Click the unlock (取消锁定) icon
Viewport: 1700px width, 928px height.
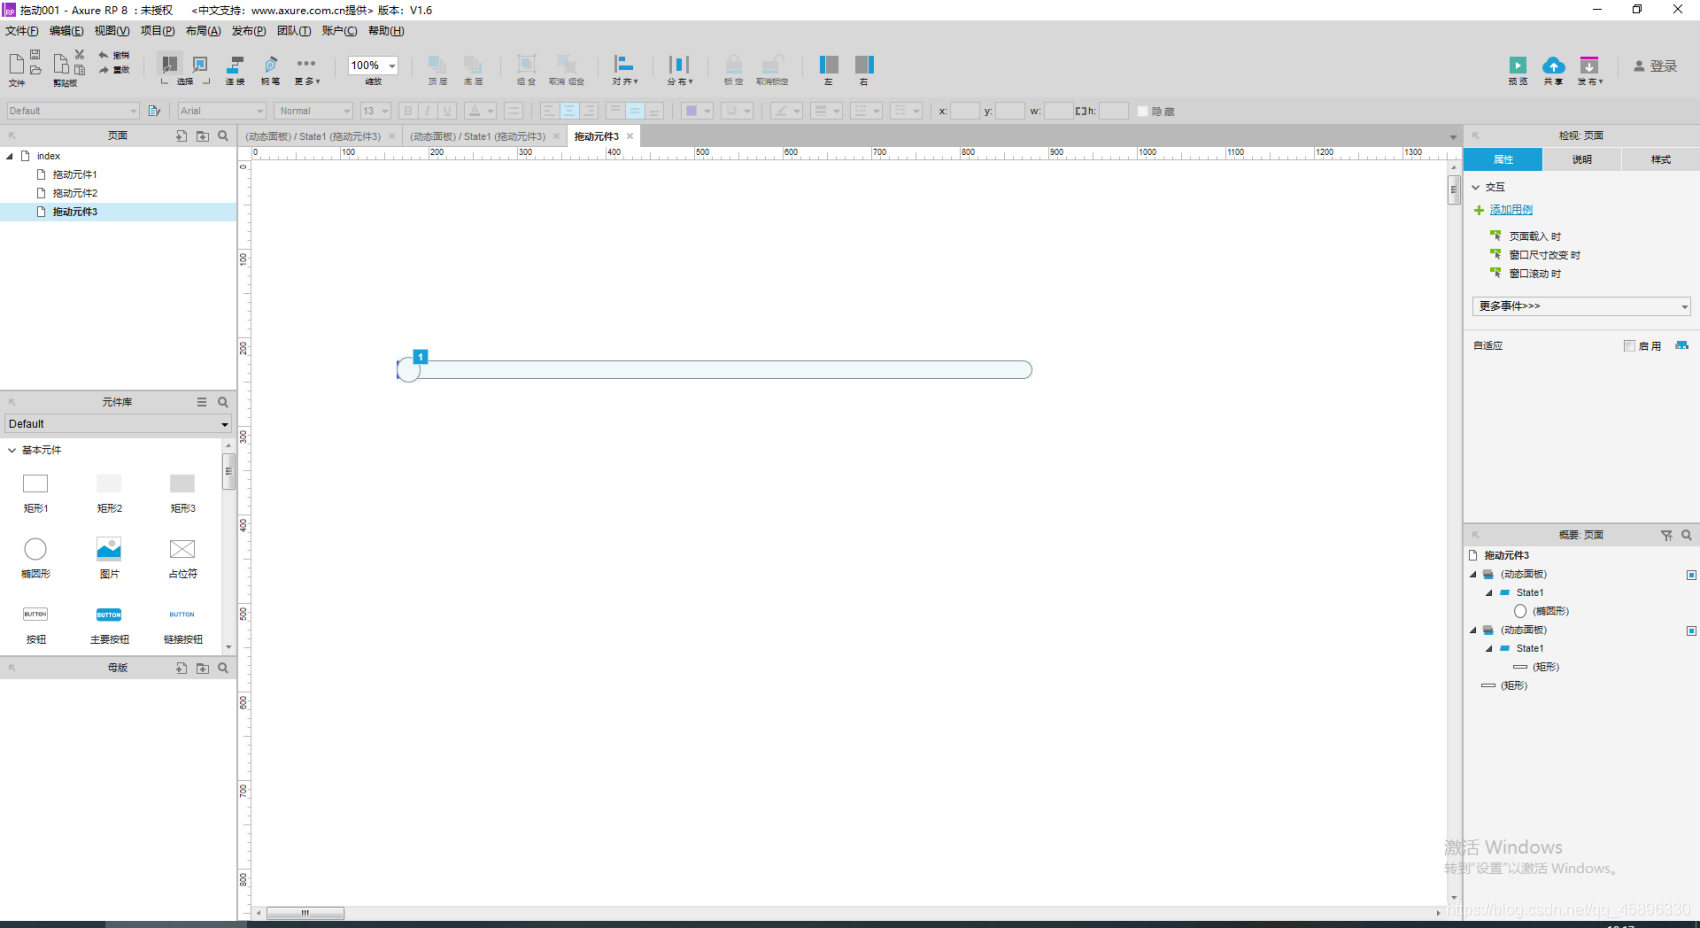coord(772,64)
